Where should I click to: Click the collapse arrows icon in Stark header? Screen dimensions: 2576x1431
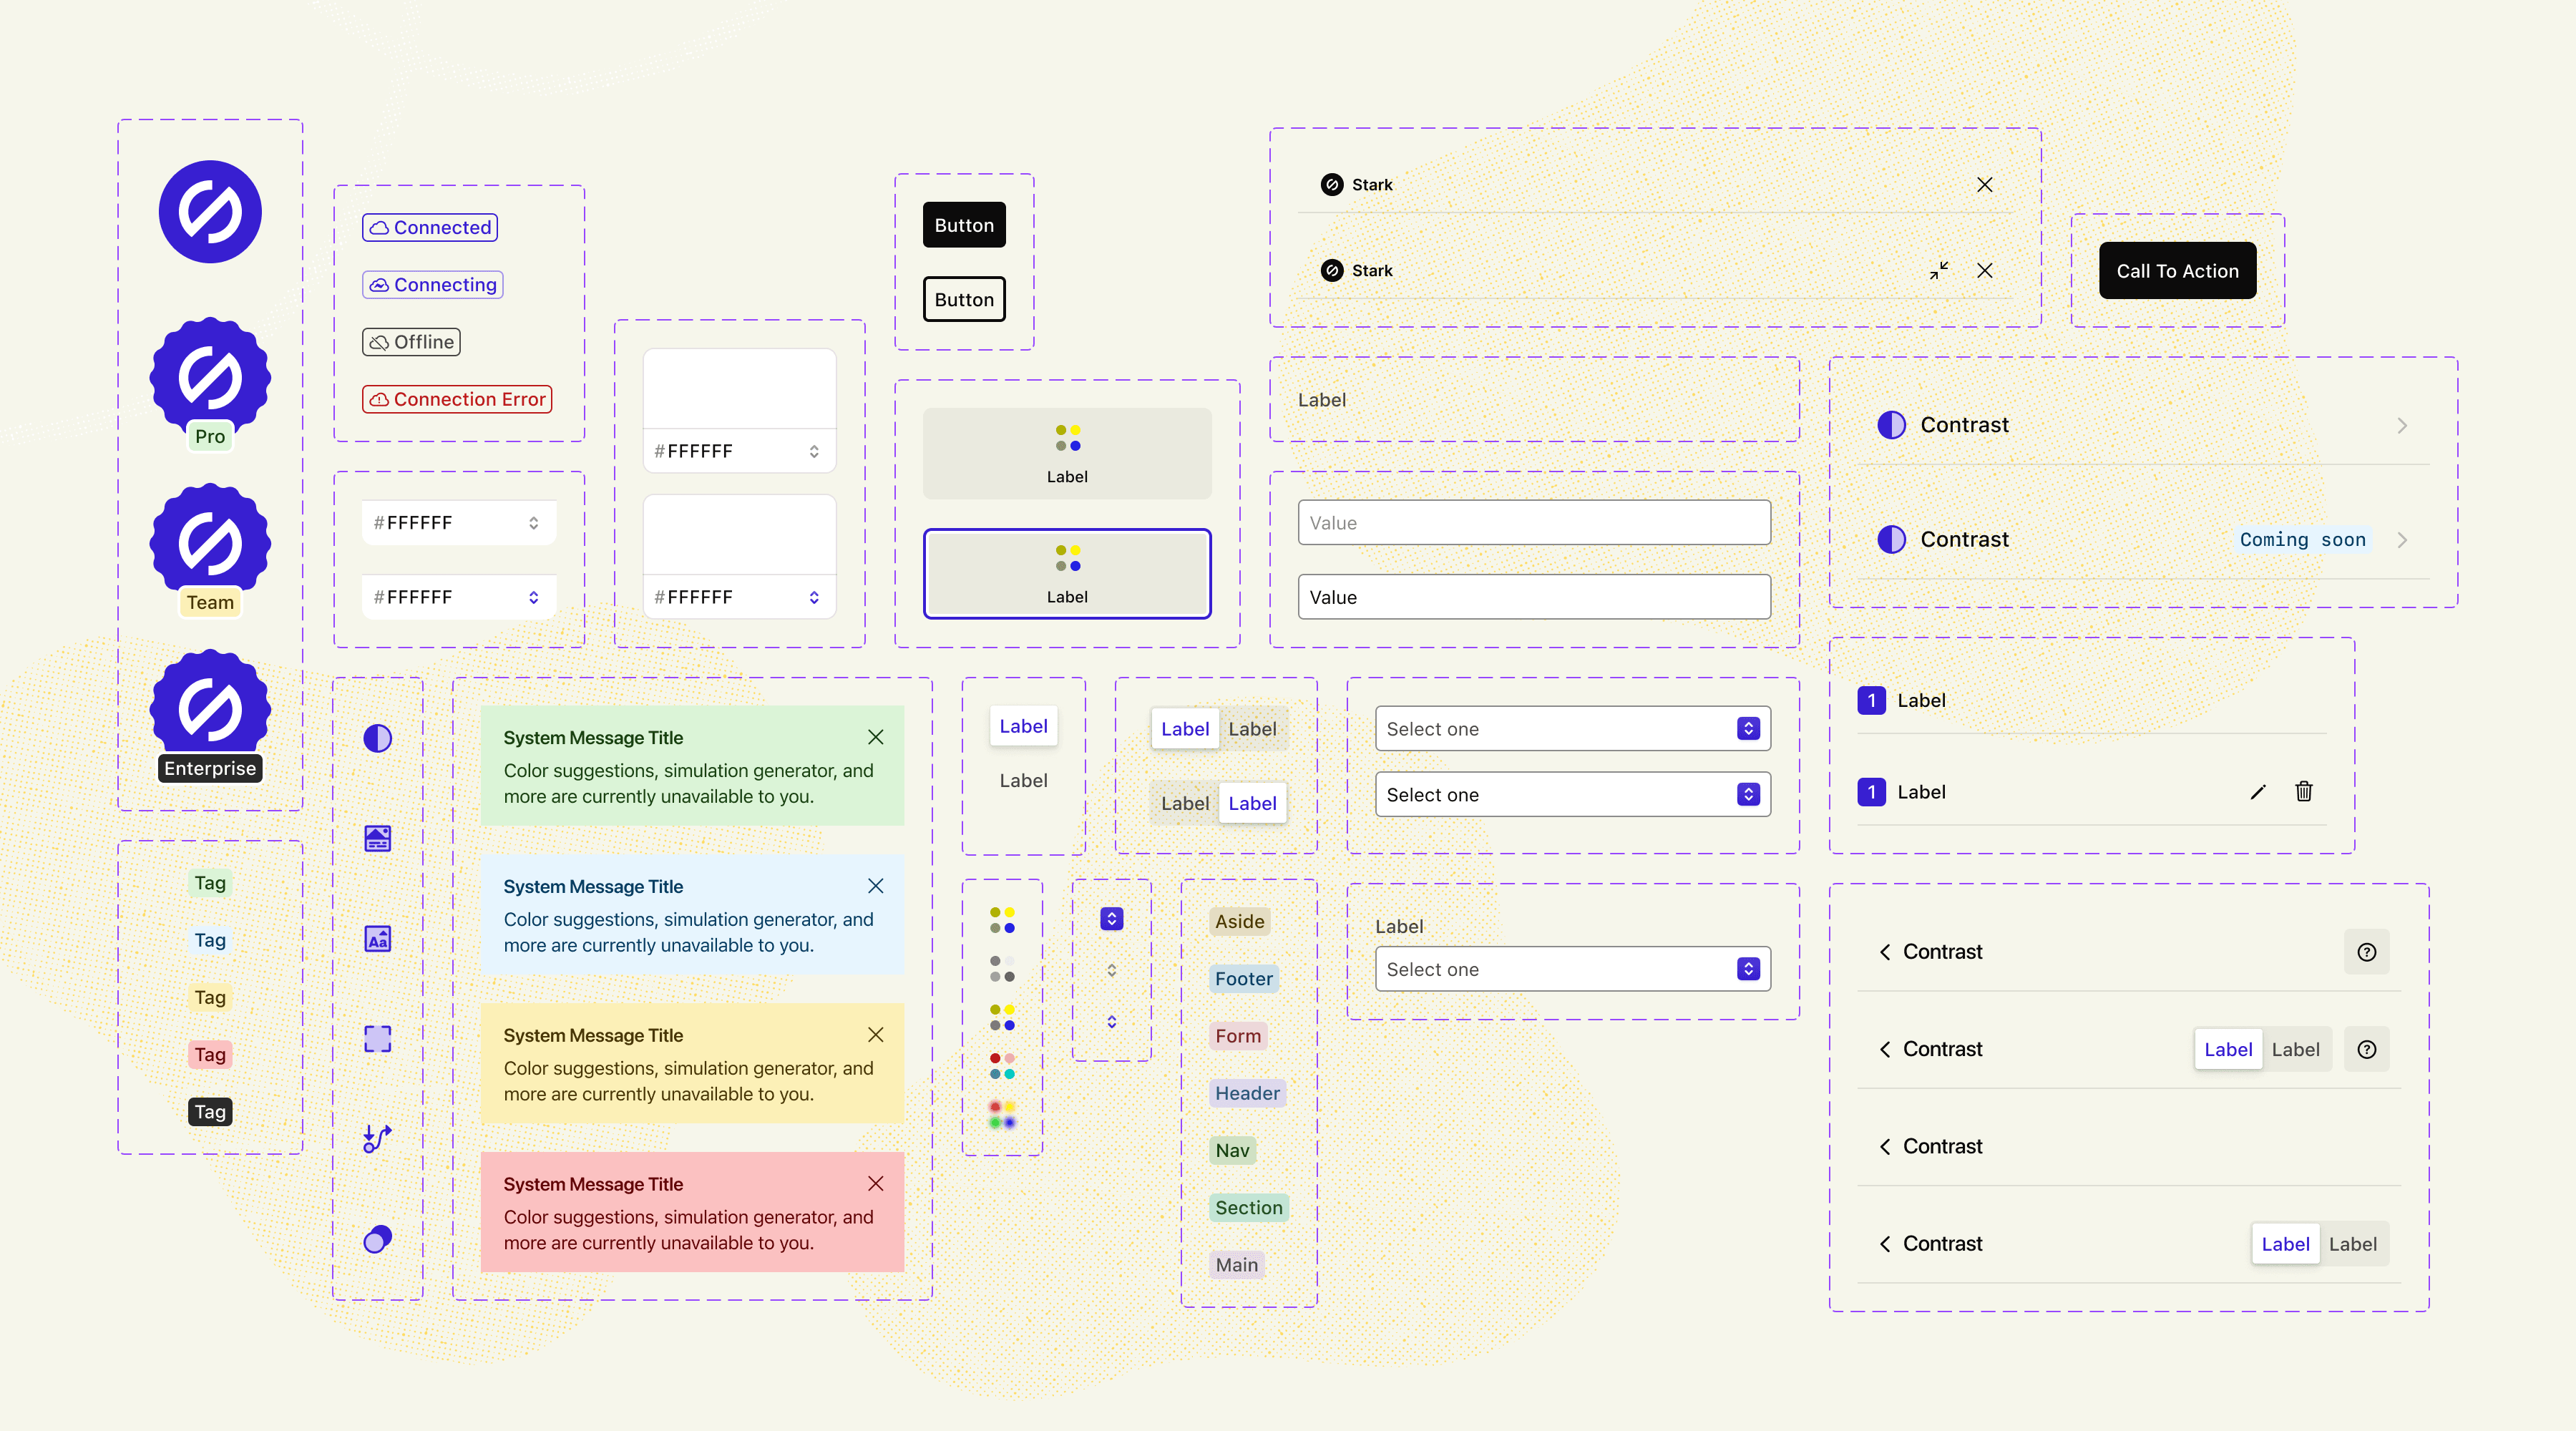[1939, 271]
